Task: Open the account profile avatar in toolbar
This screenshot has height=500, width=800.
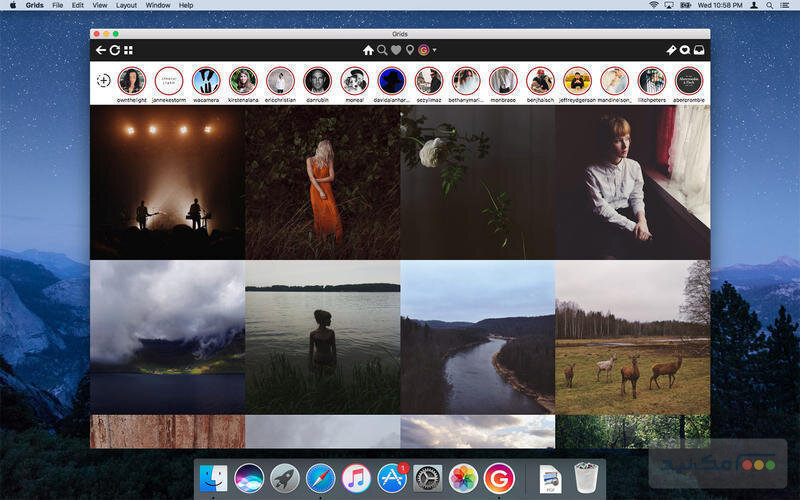Action: (423, 50)
